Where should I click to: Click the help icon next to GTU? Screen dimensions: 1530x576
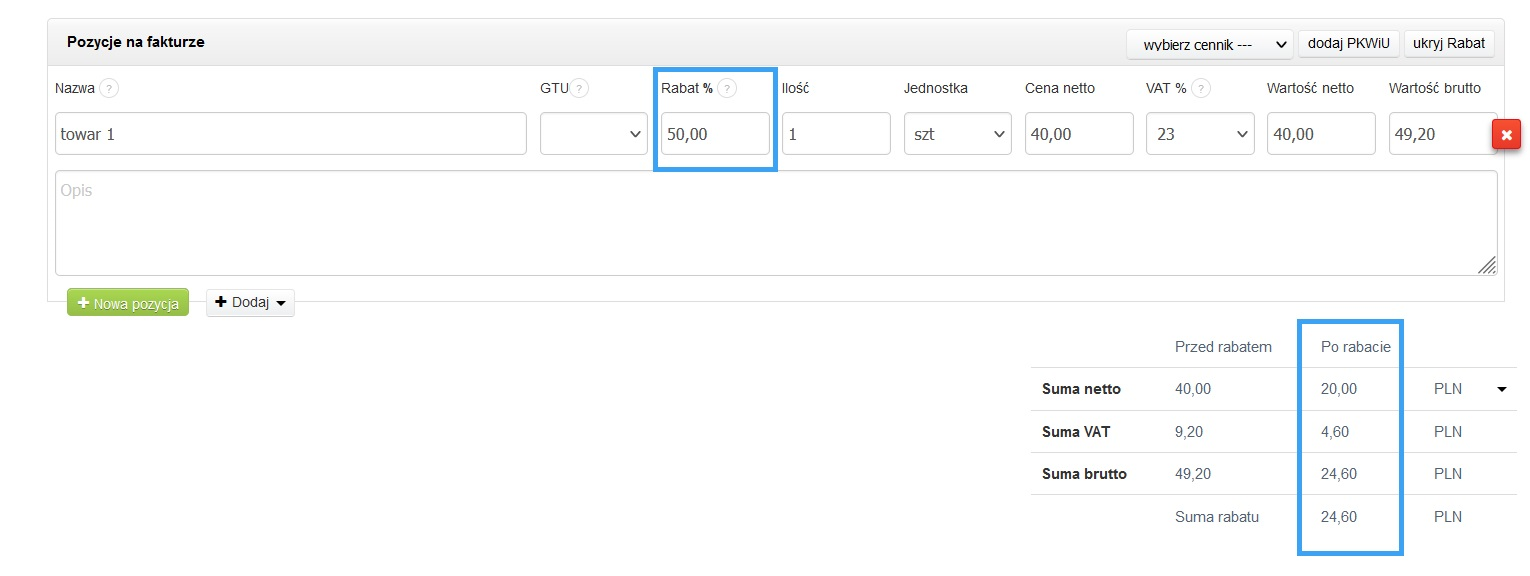[x=580, y=88]
